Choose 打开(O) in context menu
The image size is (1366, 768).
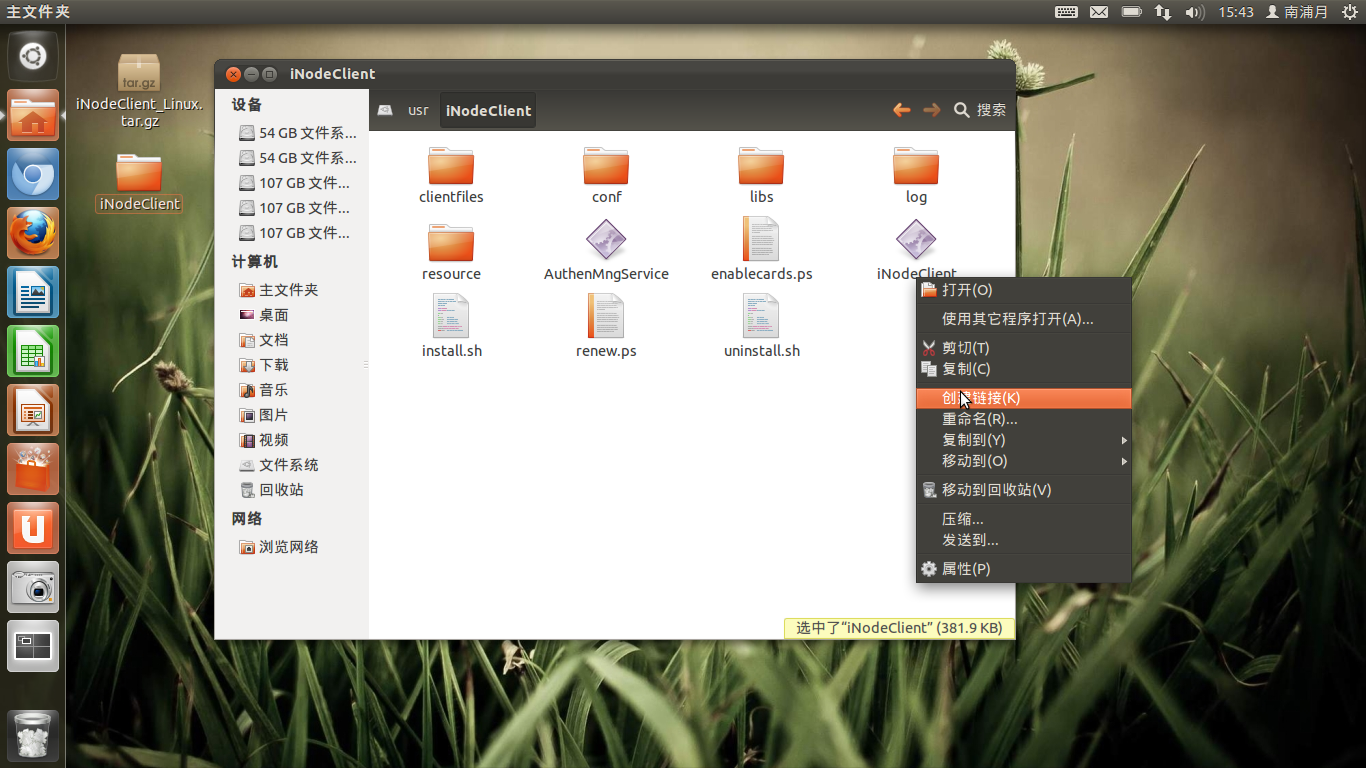1024,290
